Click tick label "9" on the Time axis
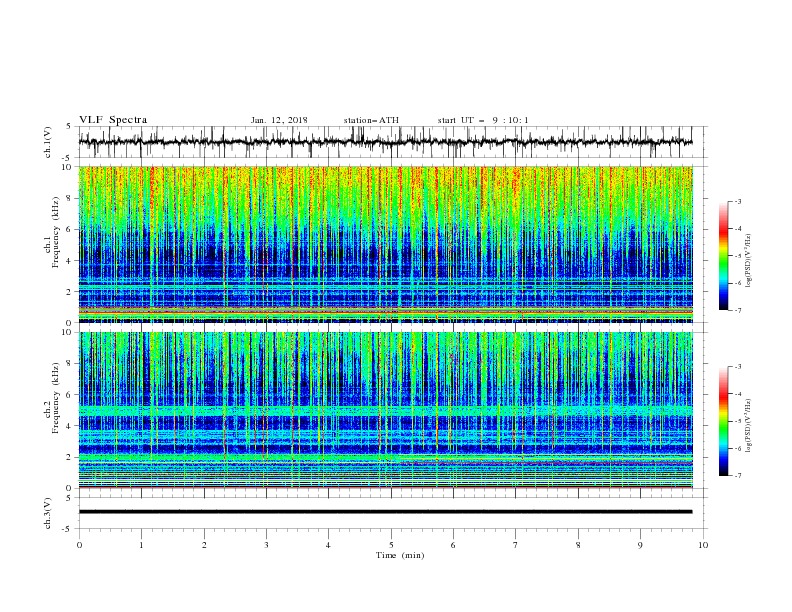The image size is (792, 612). 640,545
